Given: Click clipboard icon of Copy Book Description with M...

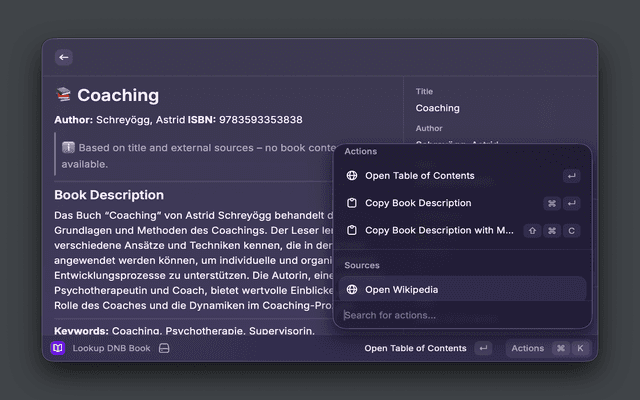Looking at the screenshot, I should click(x=352, y=230).
